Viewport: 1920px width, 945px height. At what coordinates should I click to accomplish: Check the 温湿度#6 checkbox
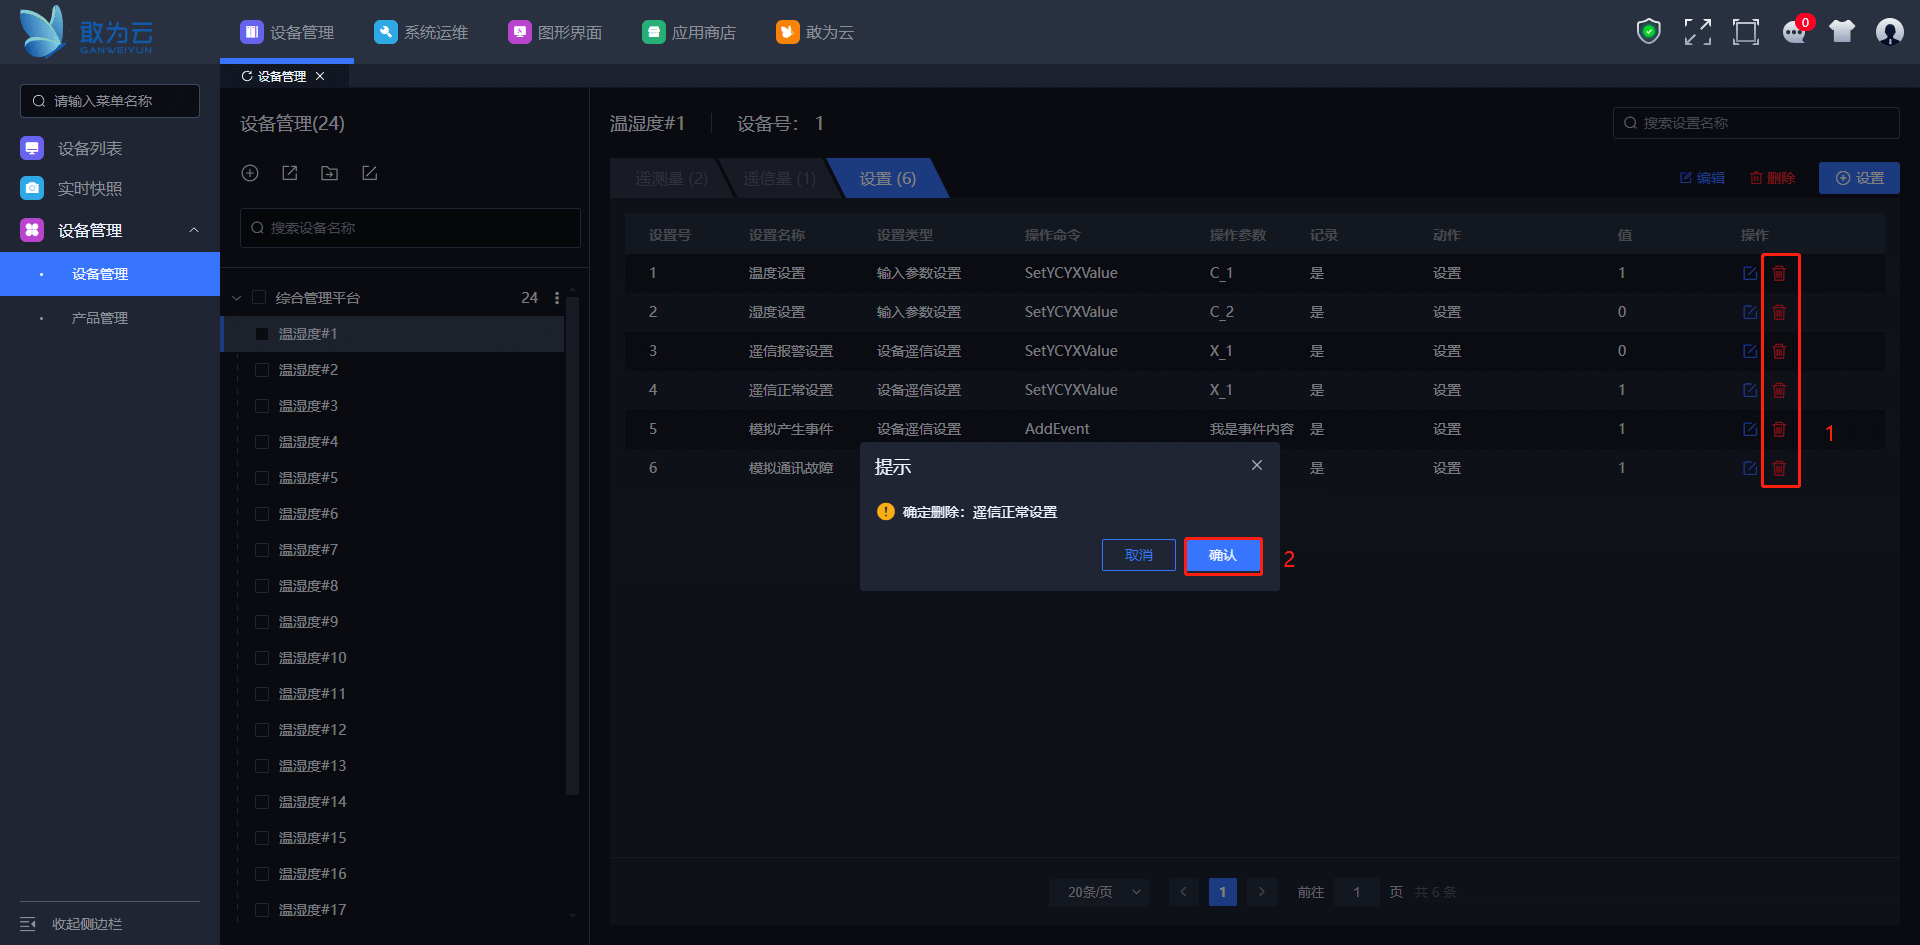(x=262, y=514)
